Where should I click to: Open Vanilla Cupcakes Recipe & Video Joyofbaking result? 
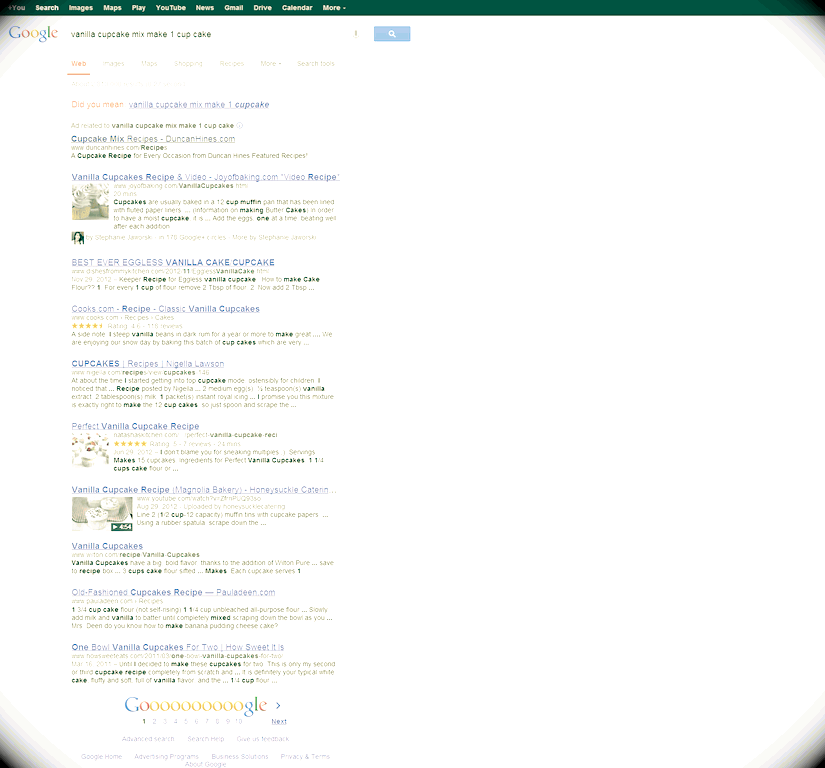(x=205, y=177)
